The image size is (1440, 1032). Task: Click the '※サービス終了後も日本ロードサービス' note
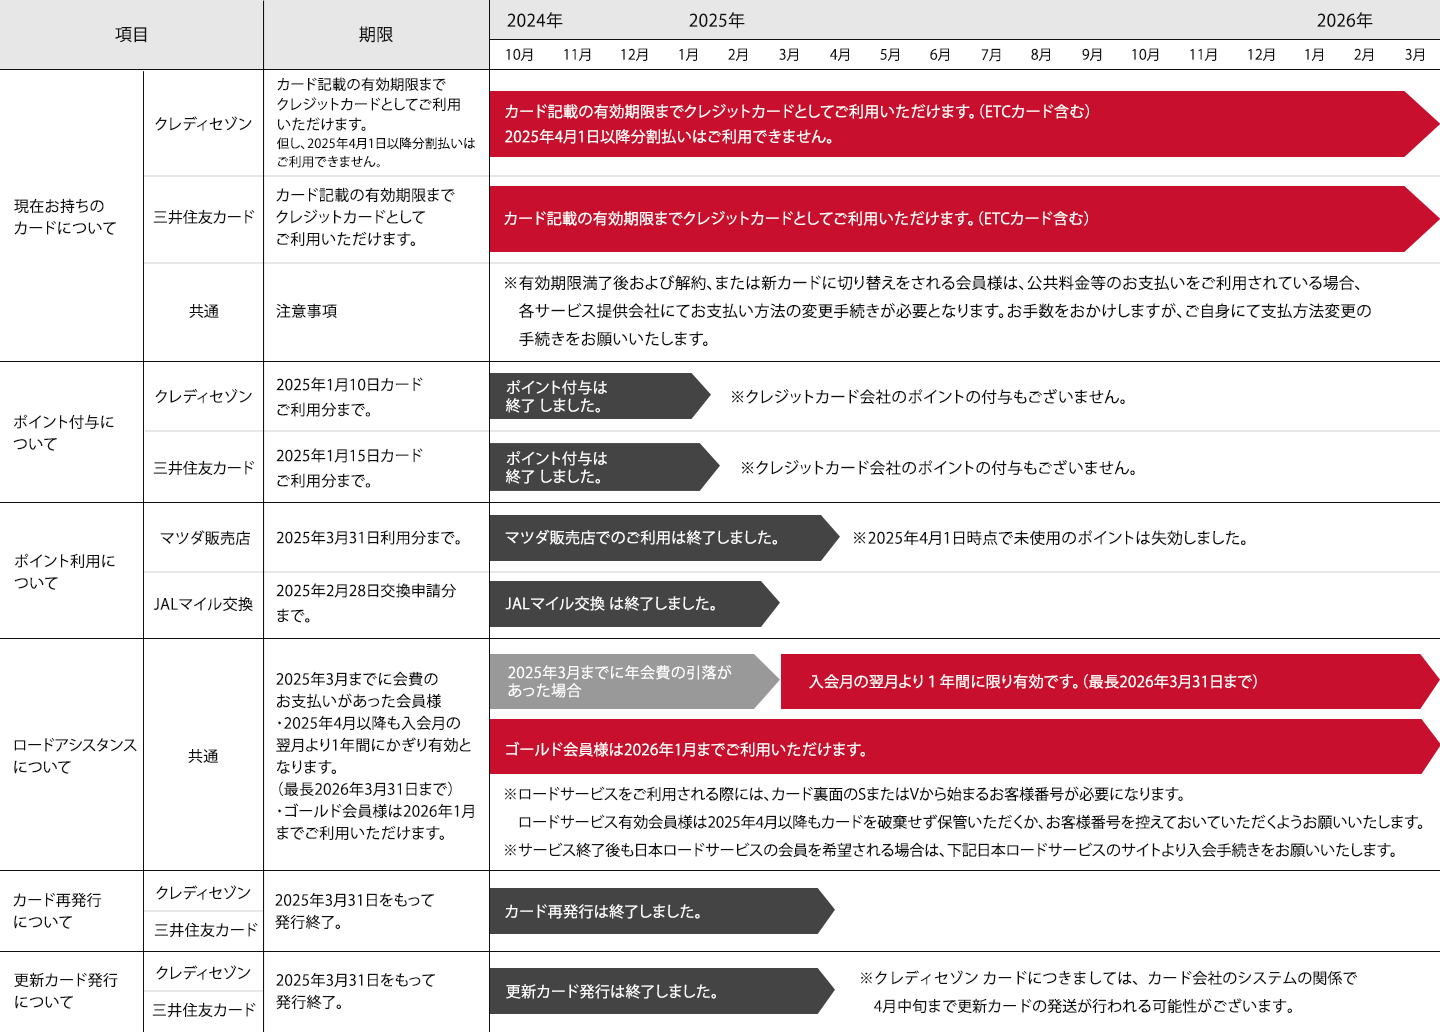(x=950, y=850)
